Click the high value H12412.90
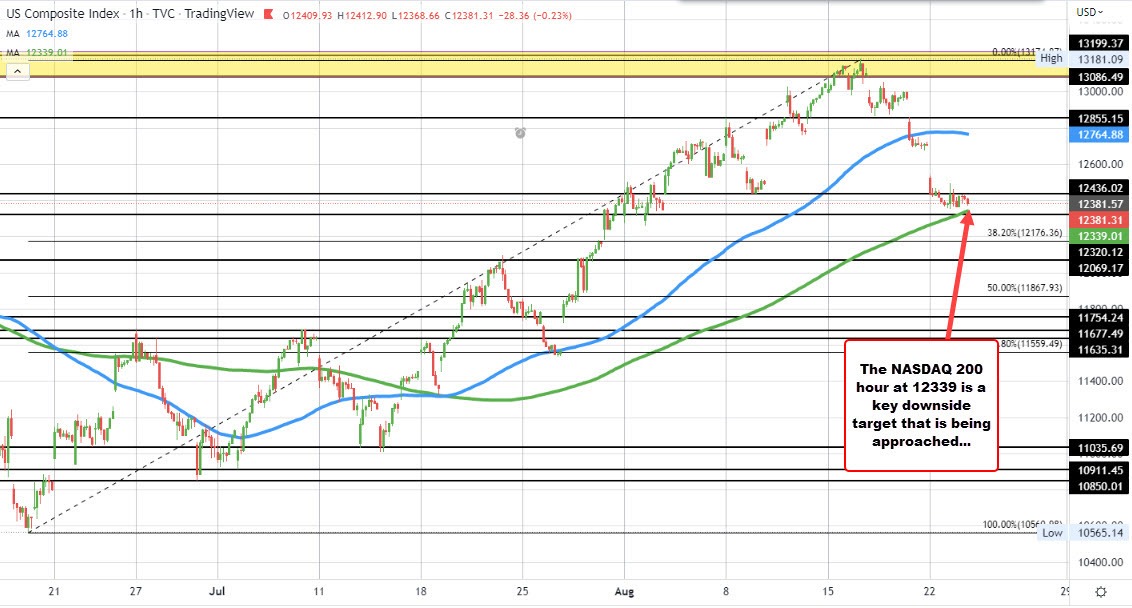1132x608 pixels. click(x=361, y=15)
